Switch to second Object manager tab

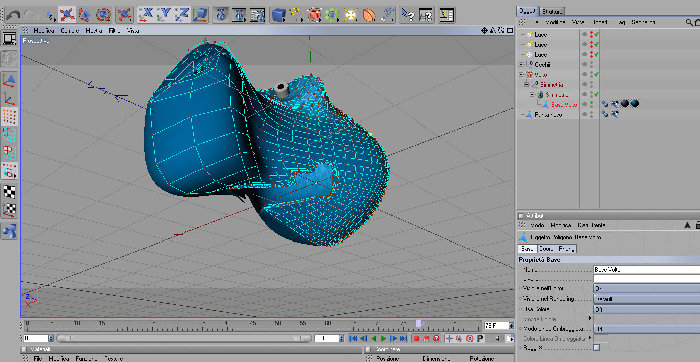(552, 11)
